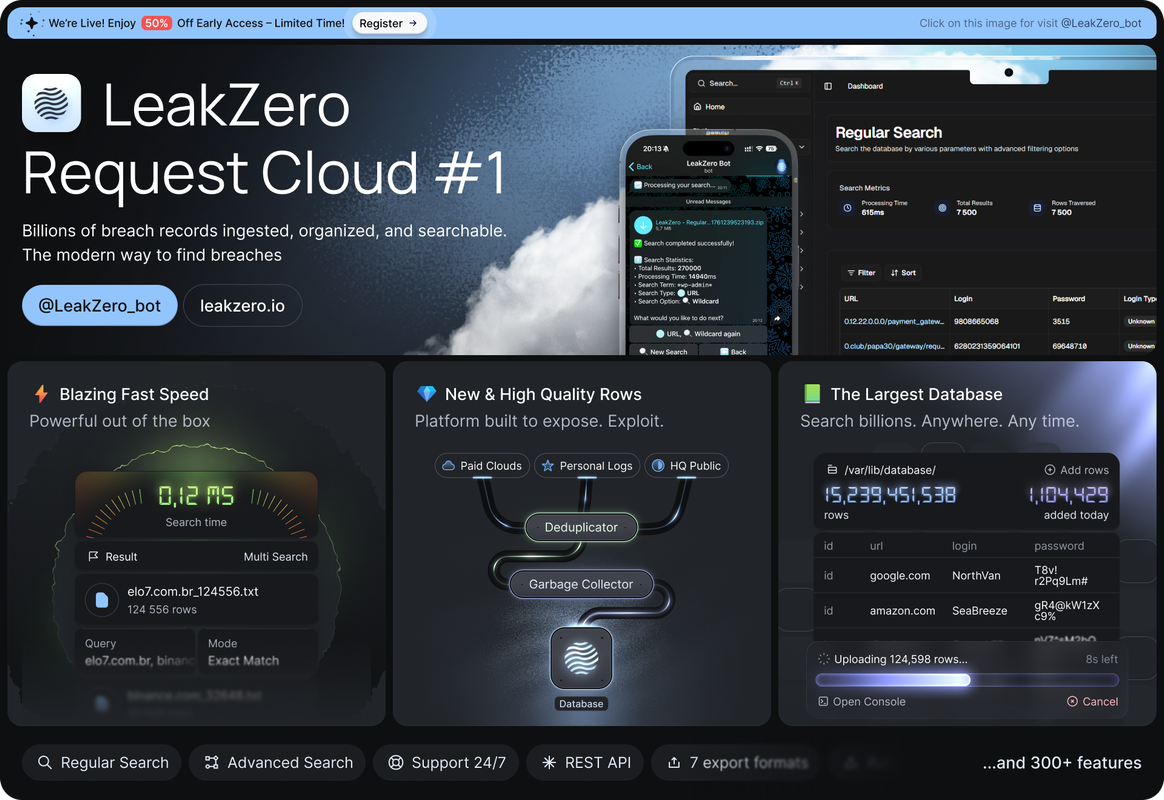Click the google.com cell
This screenshot has width=1164, height=800.
click(x=900, y=576)
